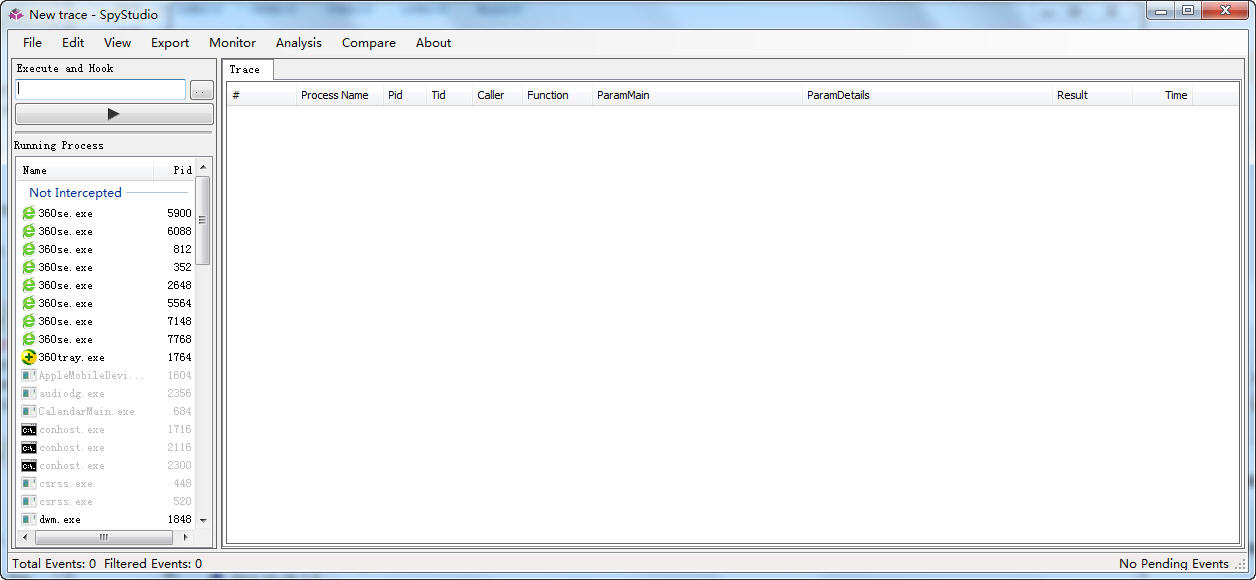The height and width of the screenshot is (580, 1256).
Task: Click the horizontal scroll left arrow
Action: pyautogui.click(x=25, y=537)
